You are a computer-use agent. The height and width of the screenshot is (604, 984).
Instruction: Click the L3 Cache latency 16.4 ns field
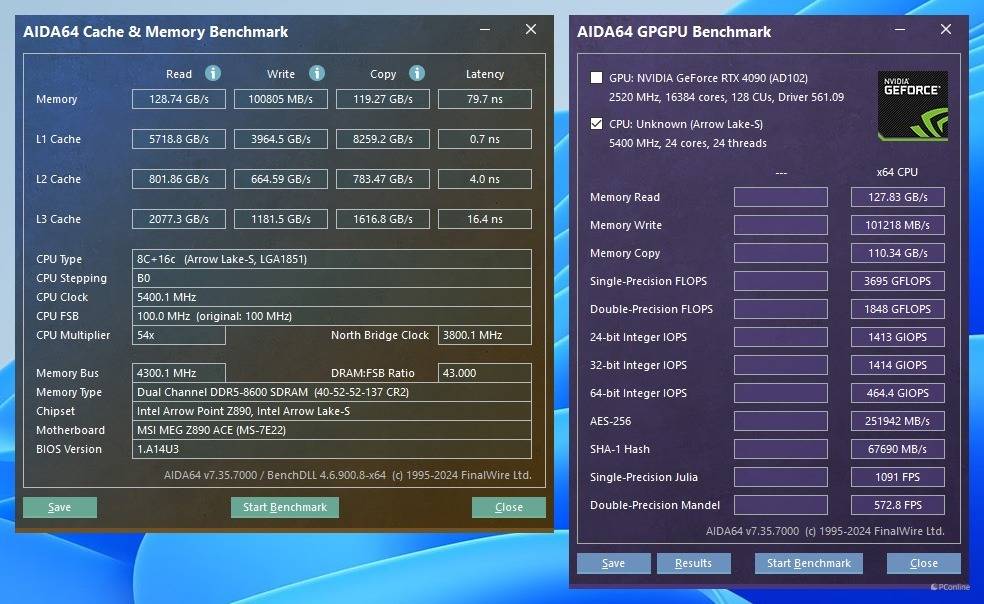[484, 219]
